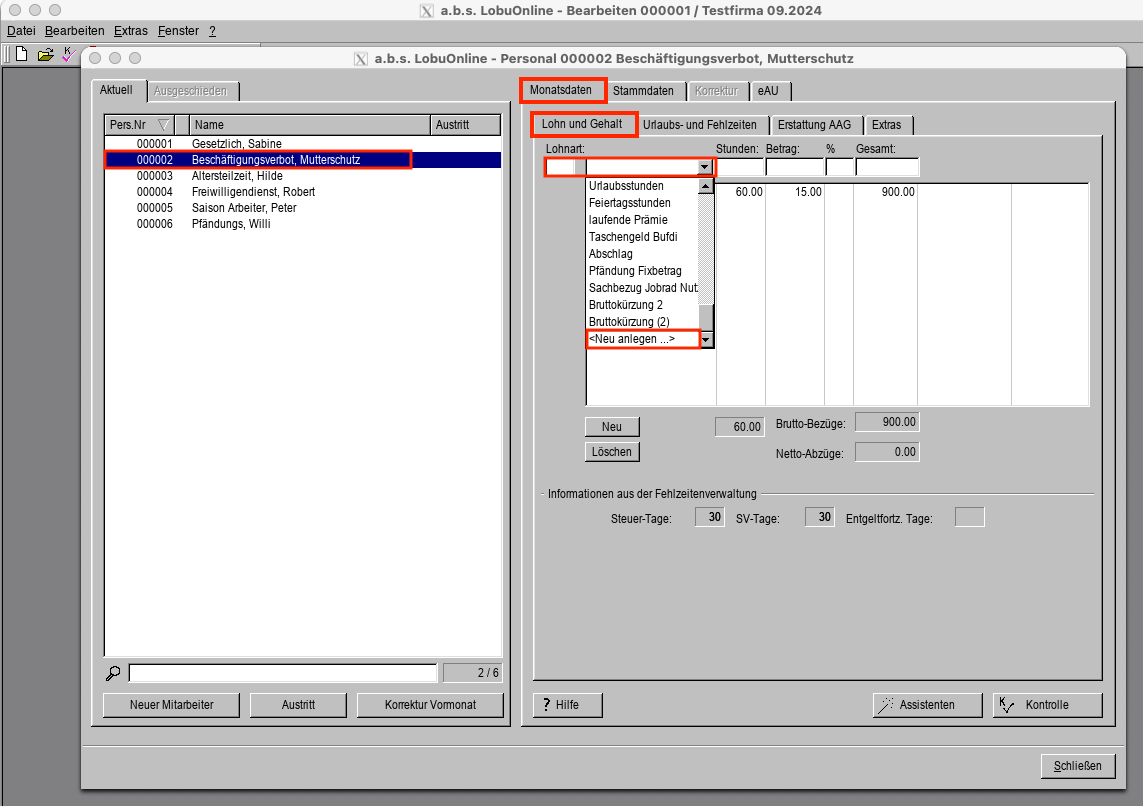Expand the Lohnart dropdown arrow
This screenshot has width=1143, height=806.
point(705,168)
